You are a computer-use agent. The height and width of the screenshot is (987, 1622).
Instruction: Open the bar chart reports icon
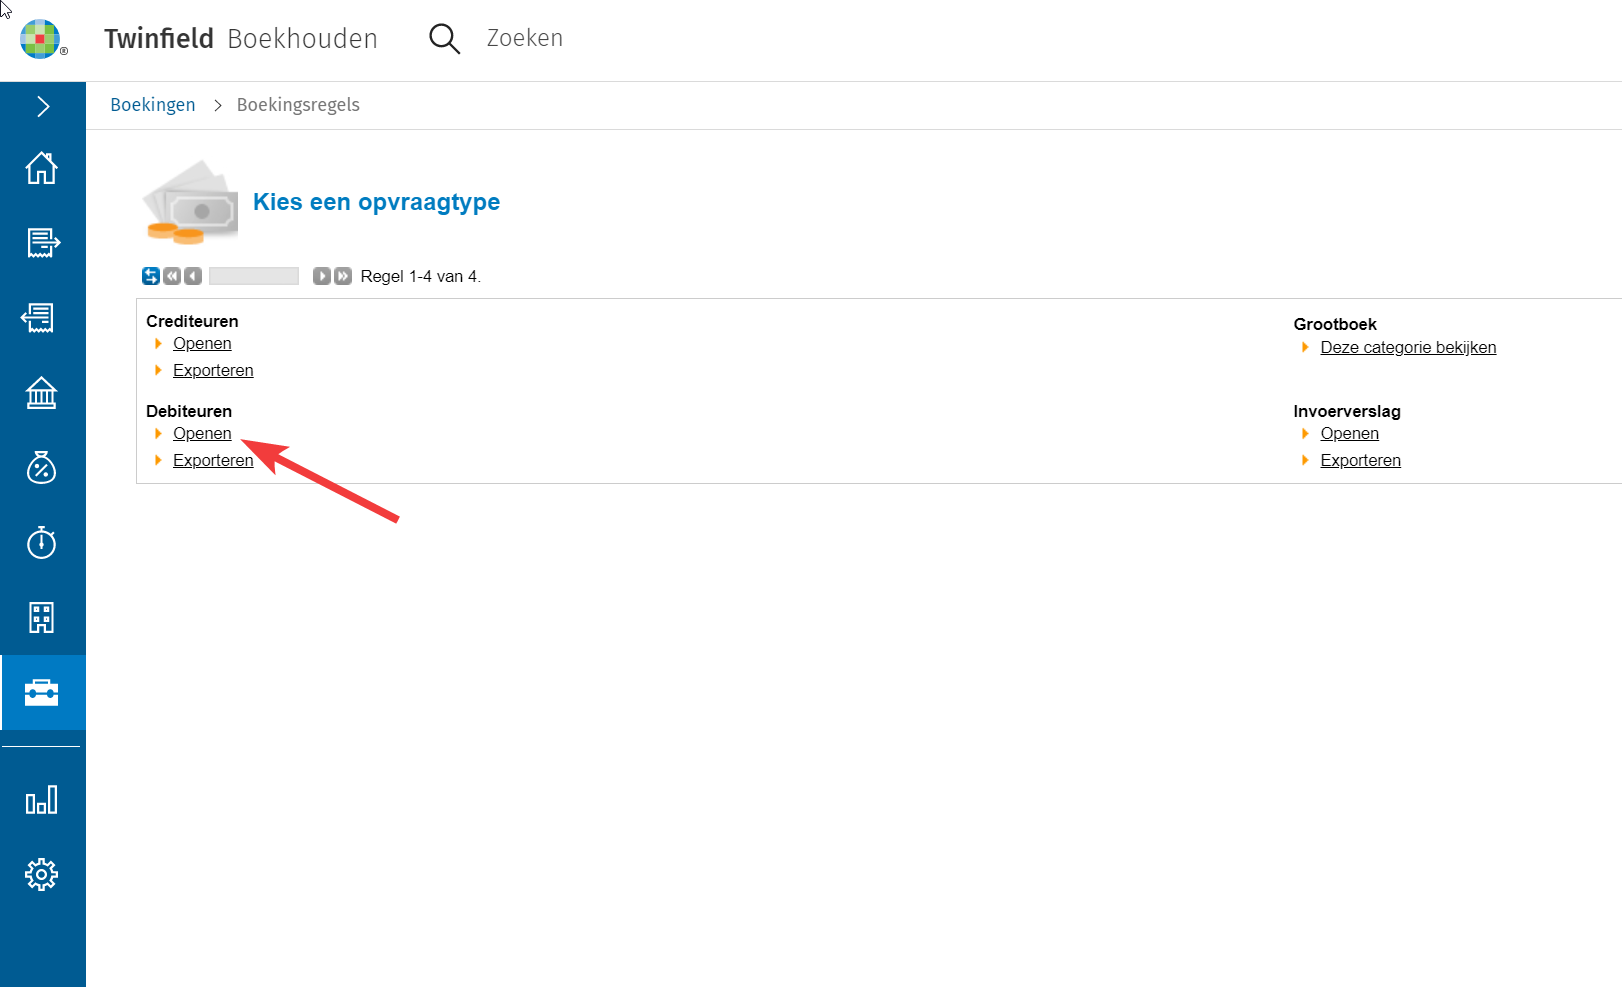pyautogui.click(x=42, y=800)
